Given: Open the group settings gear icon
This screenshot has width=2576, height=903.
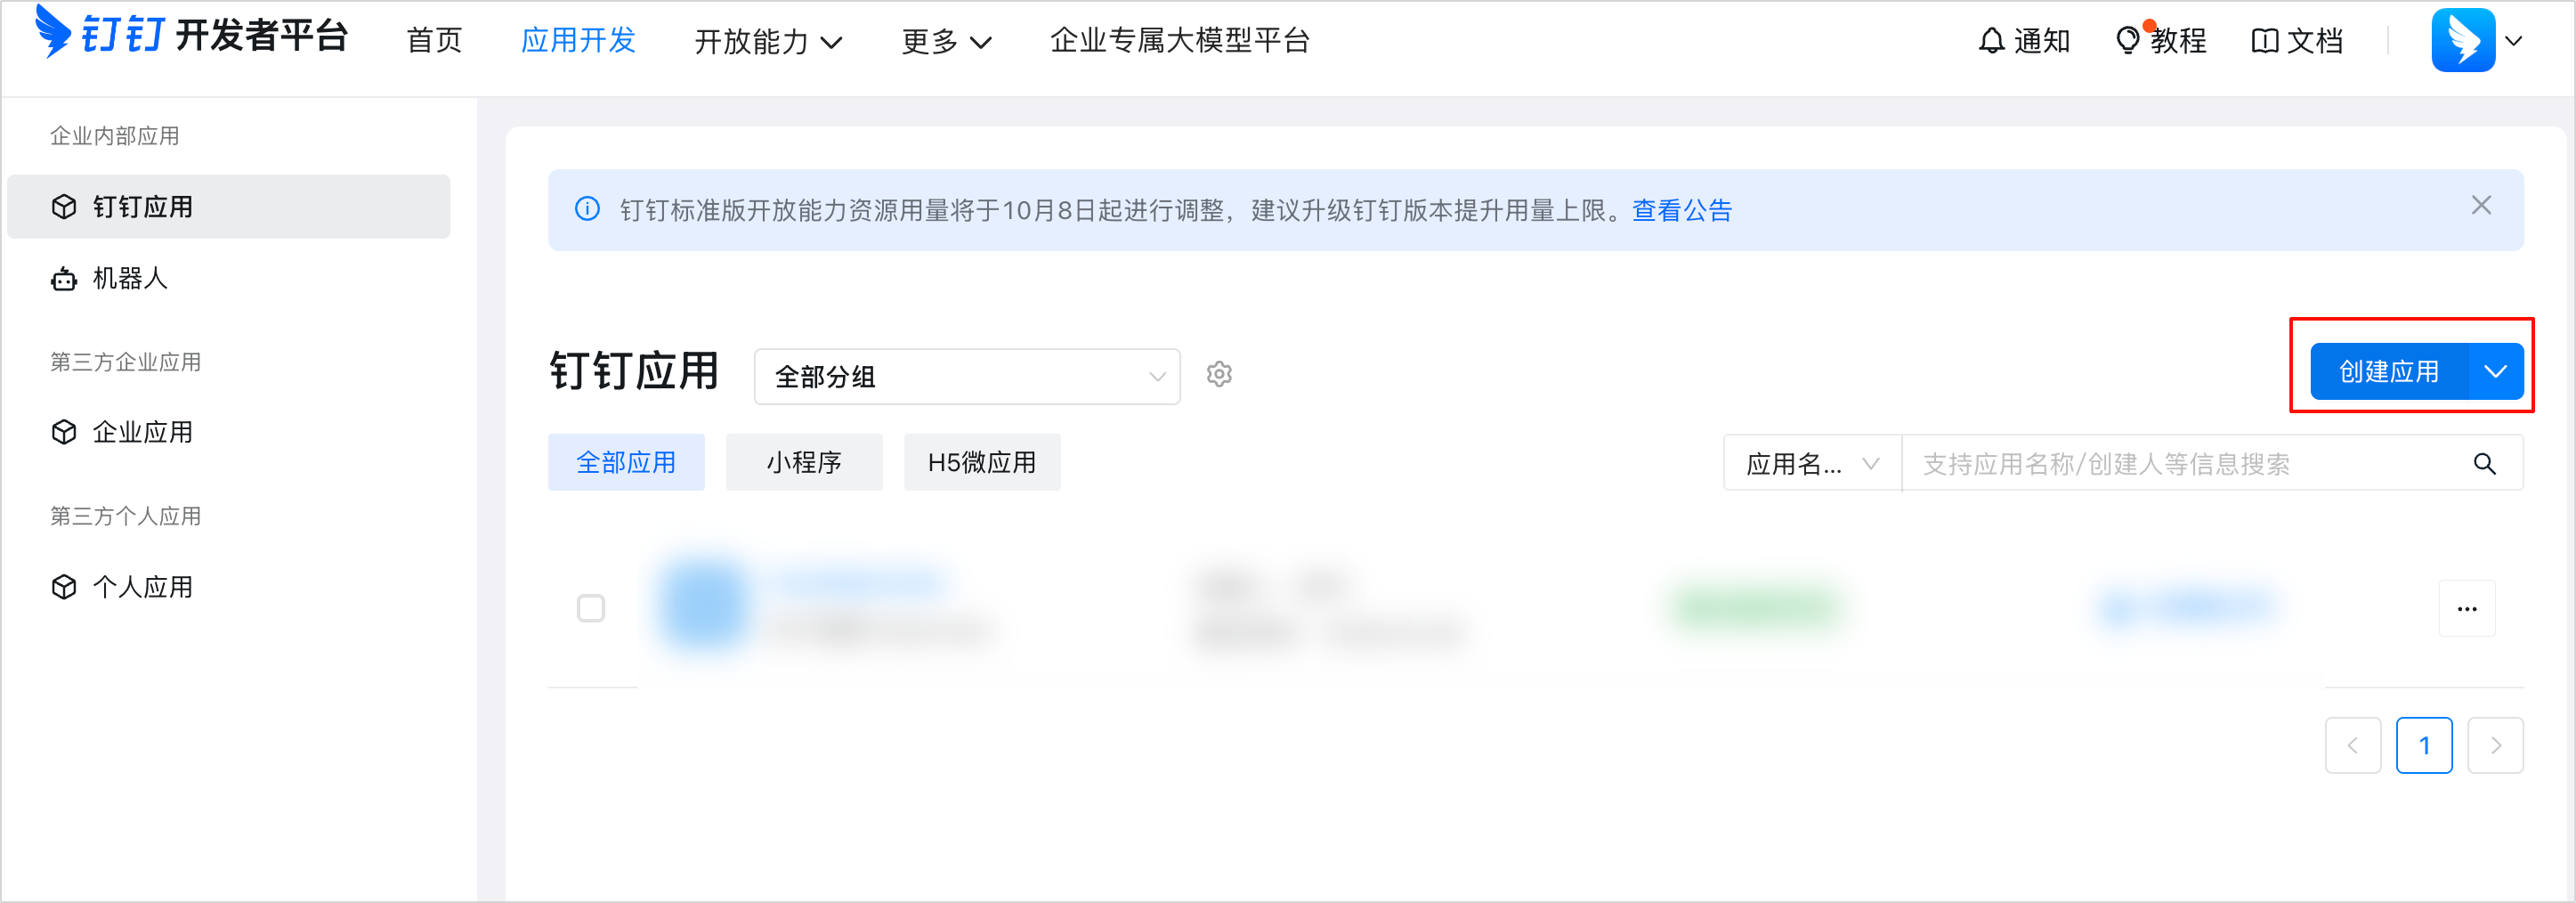Looking at the screenshot, I should (1220, 374).
